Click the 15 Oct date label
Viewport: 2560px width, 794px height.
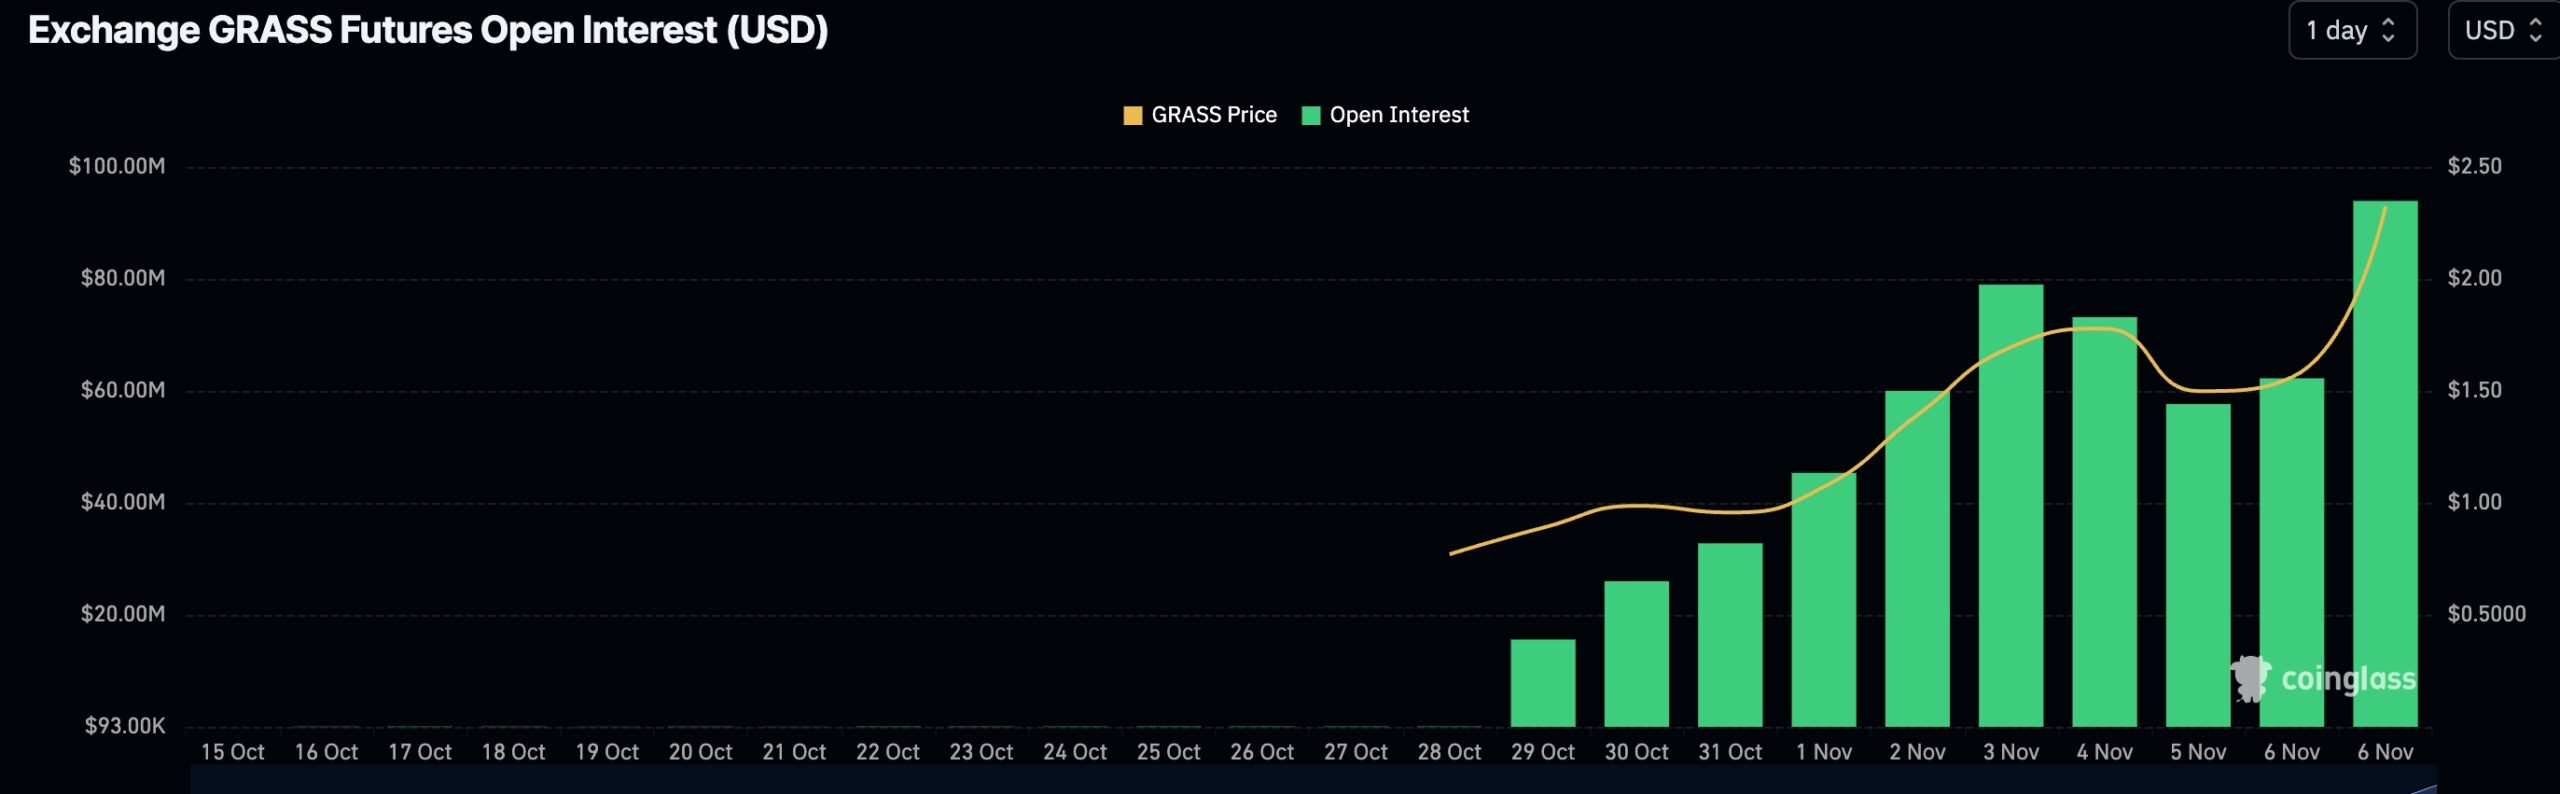[232, 752]
